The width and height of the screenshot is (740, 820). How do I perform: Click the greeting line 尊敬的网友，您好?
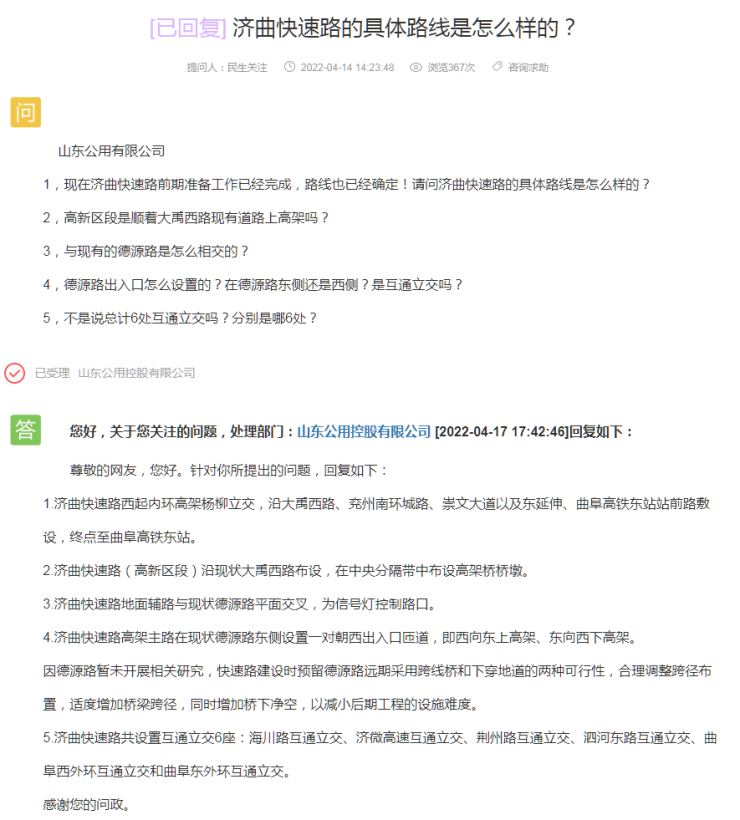[x=229, y=471]
